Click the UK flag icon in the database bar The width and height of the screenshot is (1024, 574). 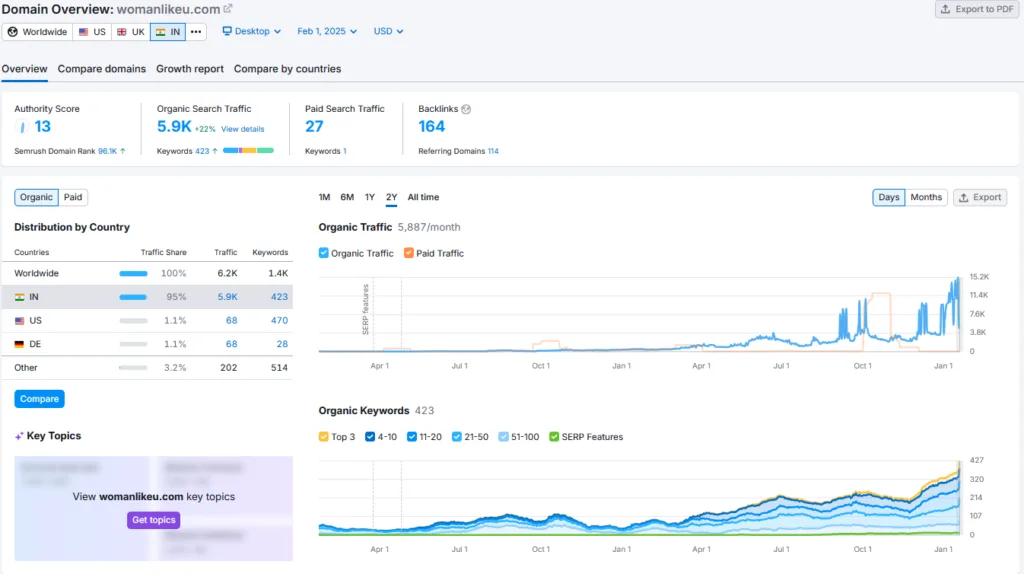(121, 31)
